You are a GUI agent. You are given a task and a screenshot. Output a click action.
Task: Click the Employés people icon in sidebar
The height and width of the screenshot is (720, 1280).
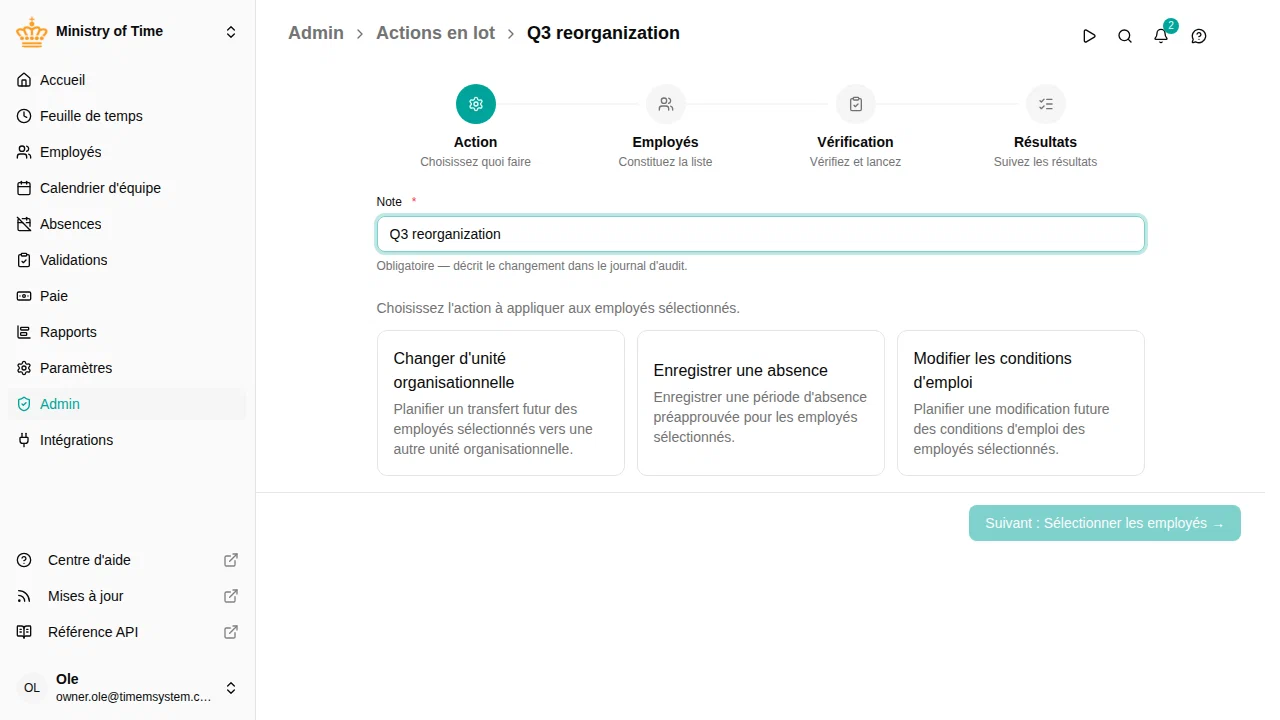pyautogui.click(x=25, y=152)
